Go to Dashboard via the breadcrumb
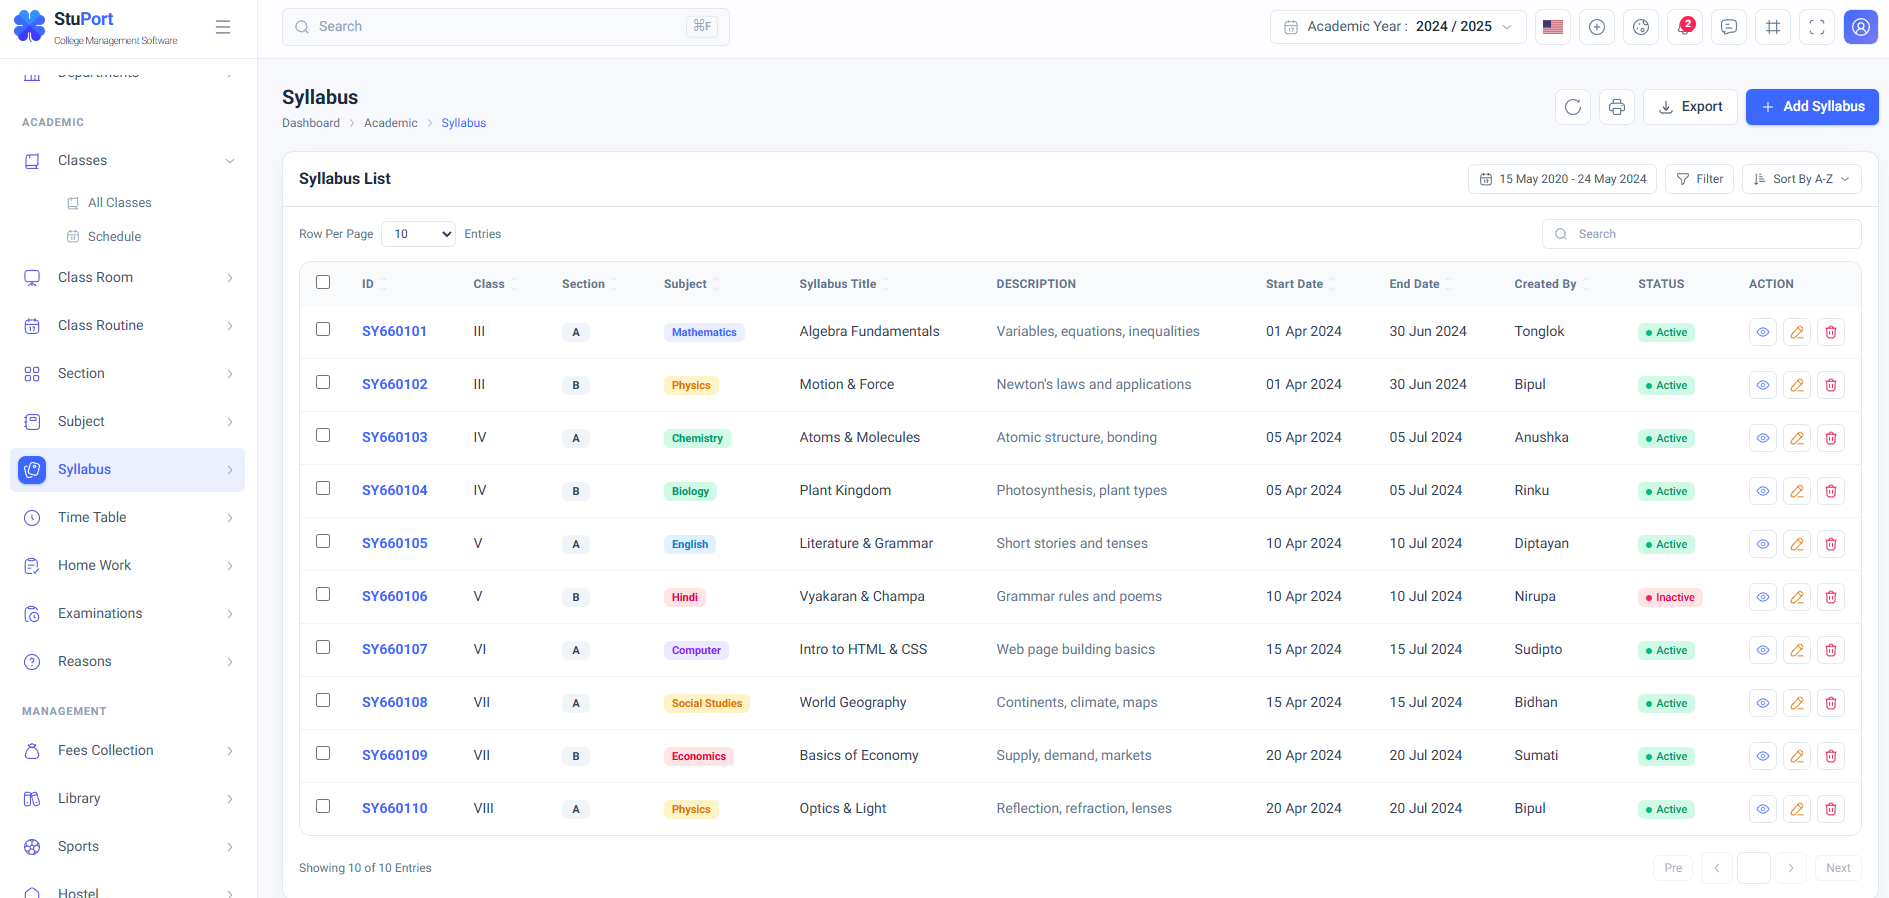This screenshot has width=1889, height=898. click(311, 123)
